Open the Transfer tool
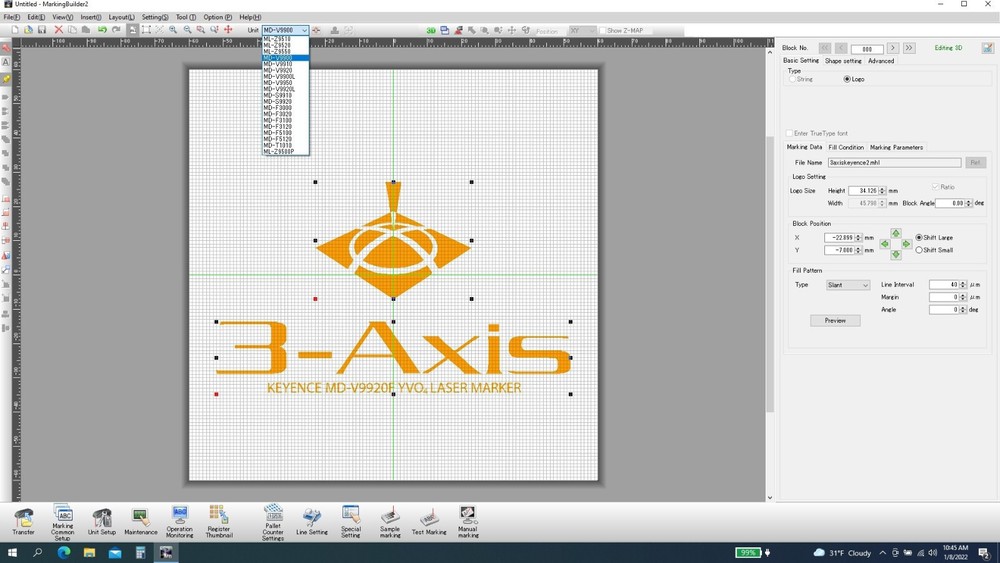1000x563 pixels. (x=24, y=521)
